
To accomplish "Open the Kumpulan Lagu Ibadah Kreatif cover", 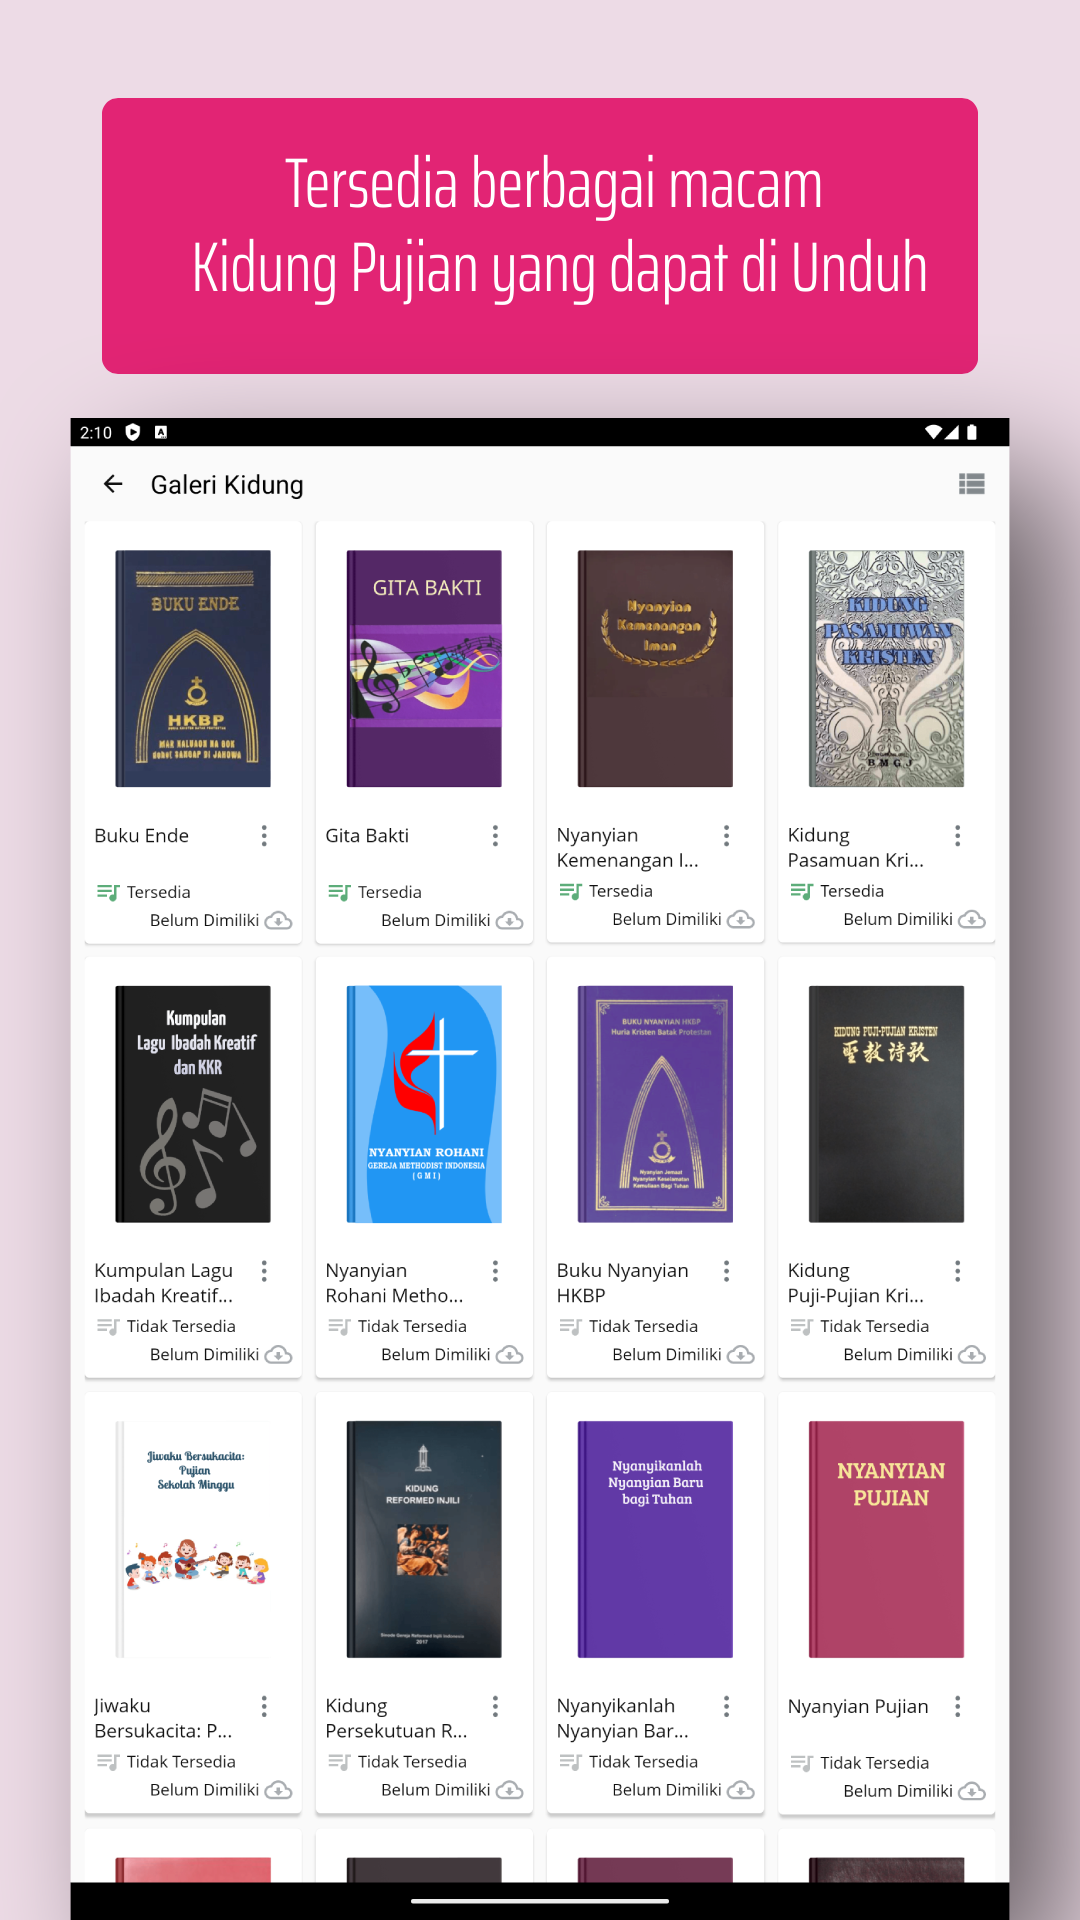I will (x=193, y=1104).
